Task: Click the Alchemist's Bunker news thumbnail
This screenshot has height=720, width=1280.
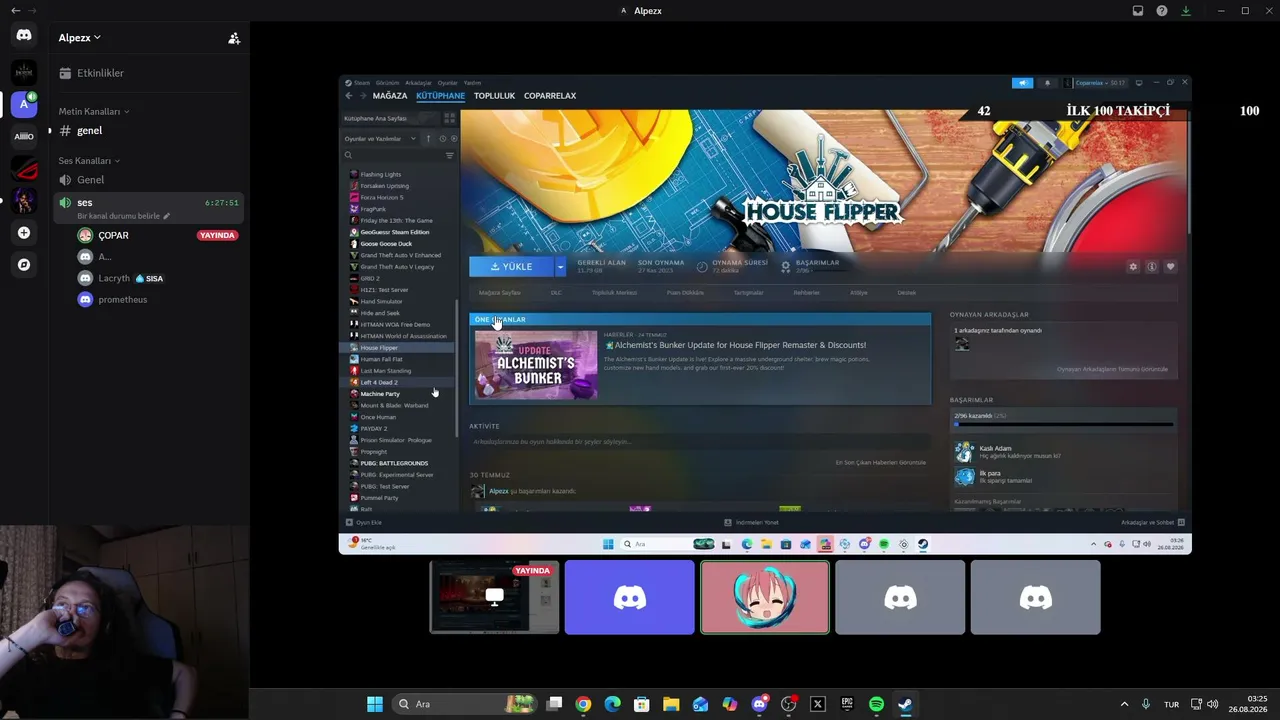Action: (x=536, y=365)
